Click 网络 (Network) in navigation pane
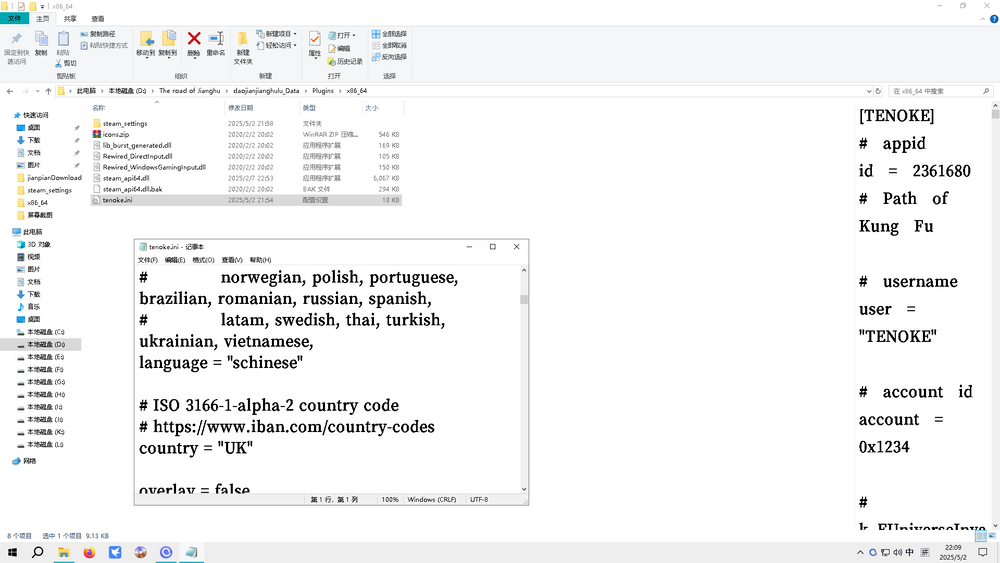This screenshot has height=563, width=1000. pos(29,461)
